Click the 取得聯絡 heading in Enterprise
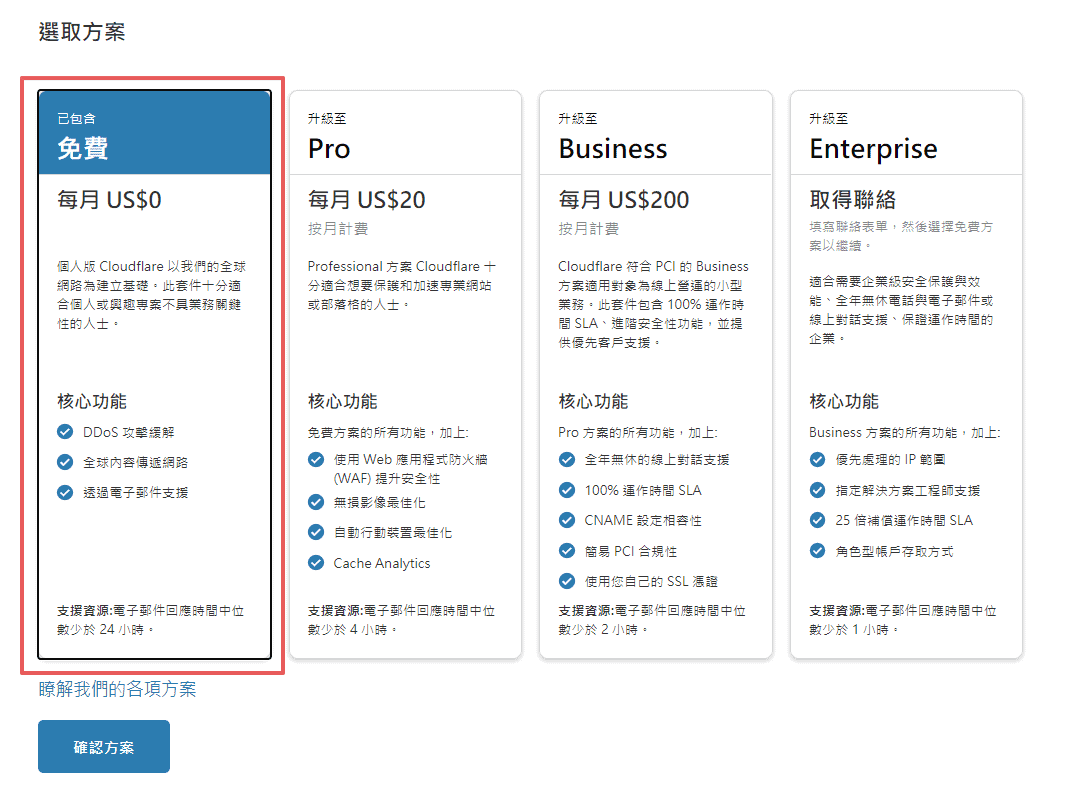The width and height of the screenshot is (1081, 795). pyautogui.click(x=852, y=200)
